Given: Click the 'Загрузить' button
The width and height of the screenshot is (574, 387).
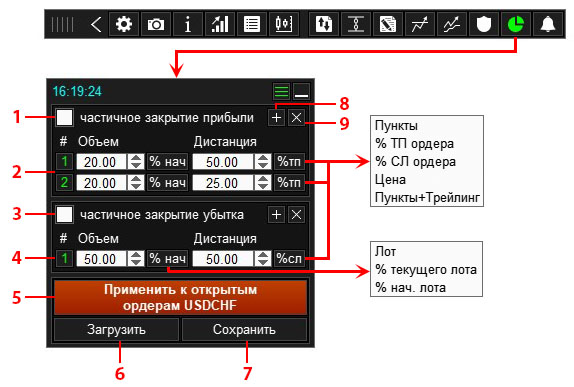Looking at the screenshot, I should (x=116, y=330).
